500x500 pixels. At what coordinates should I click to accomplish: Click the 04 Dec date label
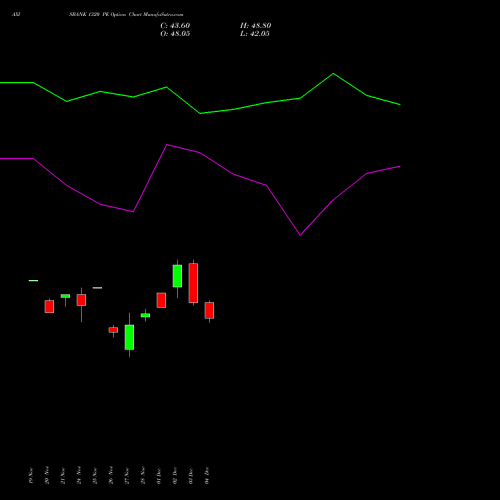pyautogui.click(x=207, y=476)
